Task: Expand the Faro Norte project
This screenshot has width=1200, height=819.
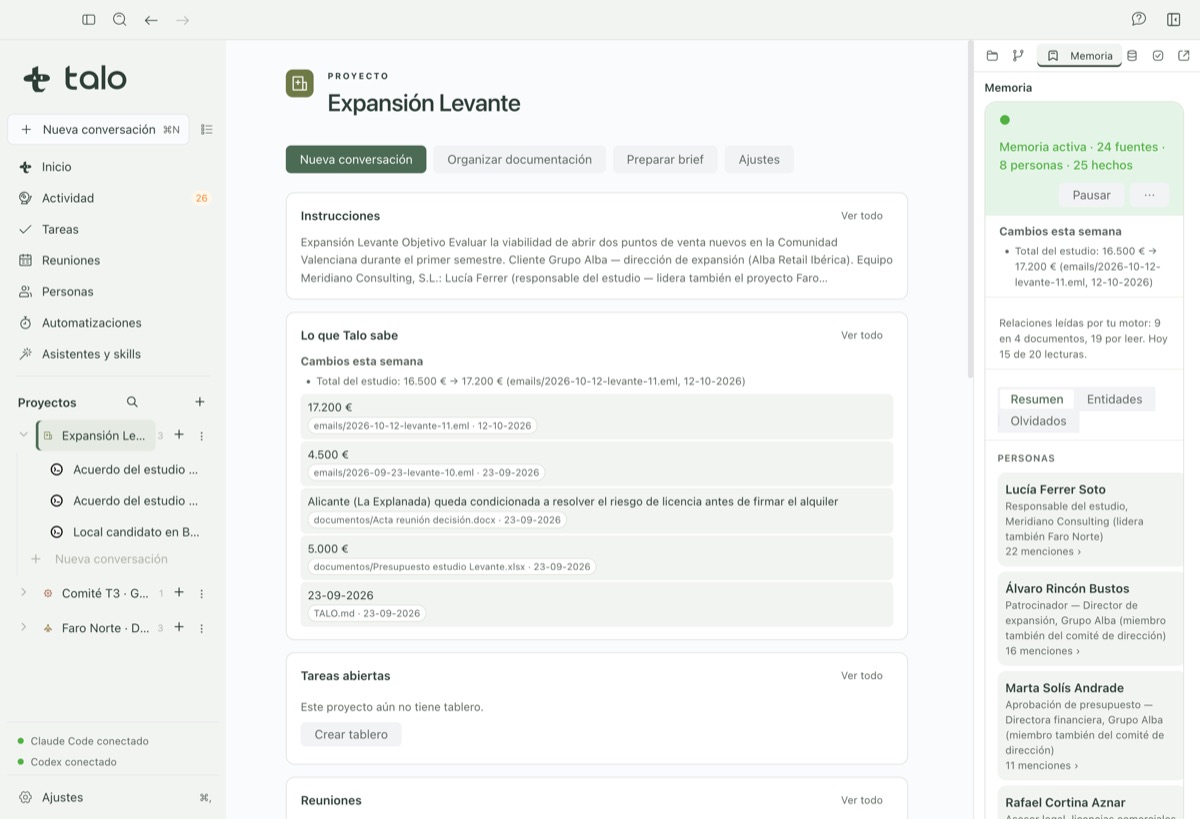Action: pos(24,628)
